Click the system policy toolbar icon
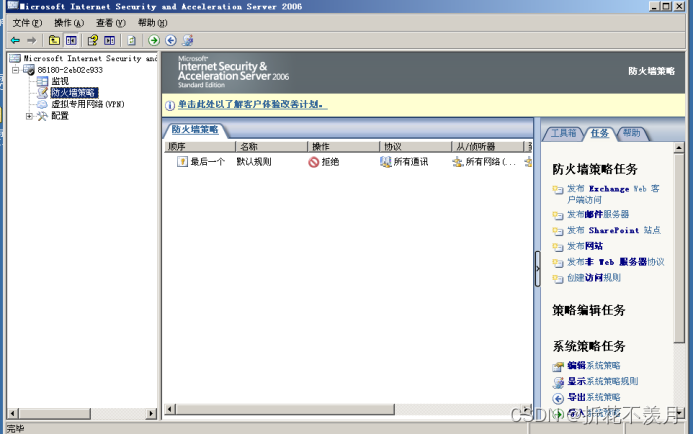 tap(188, 40)
